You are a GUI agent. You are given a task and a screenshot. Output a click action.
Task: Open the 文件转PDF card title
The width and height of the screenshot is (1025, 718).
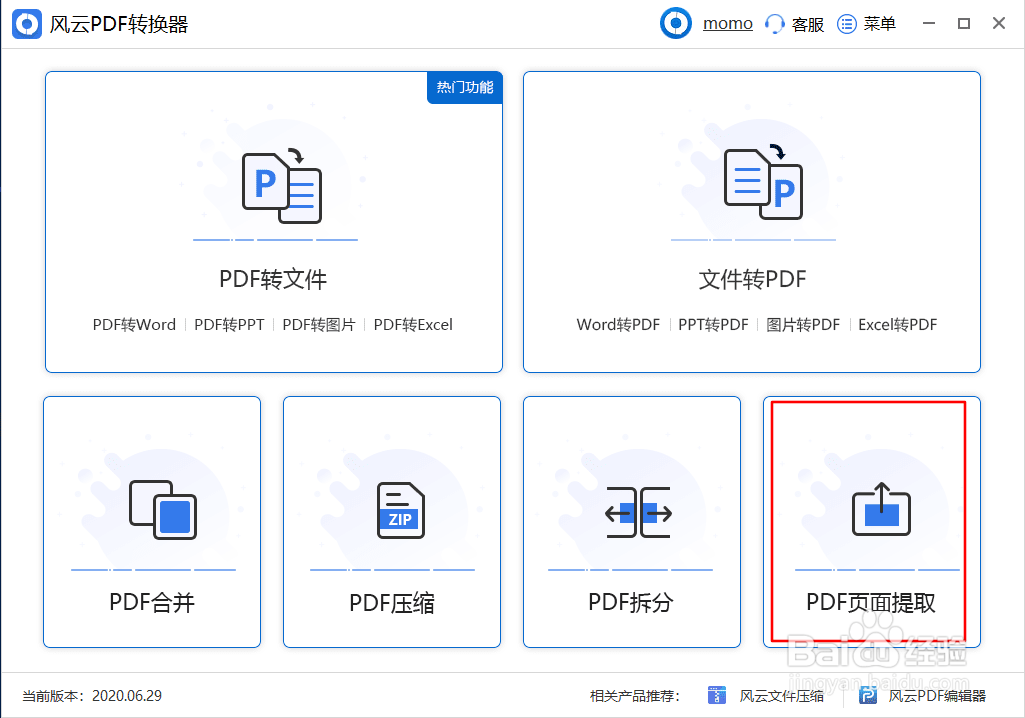(752, 279)
